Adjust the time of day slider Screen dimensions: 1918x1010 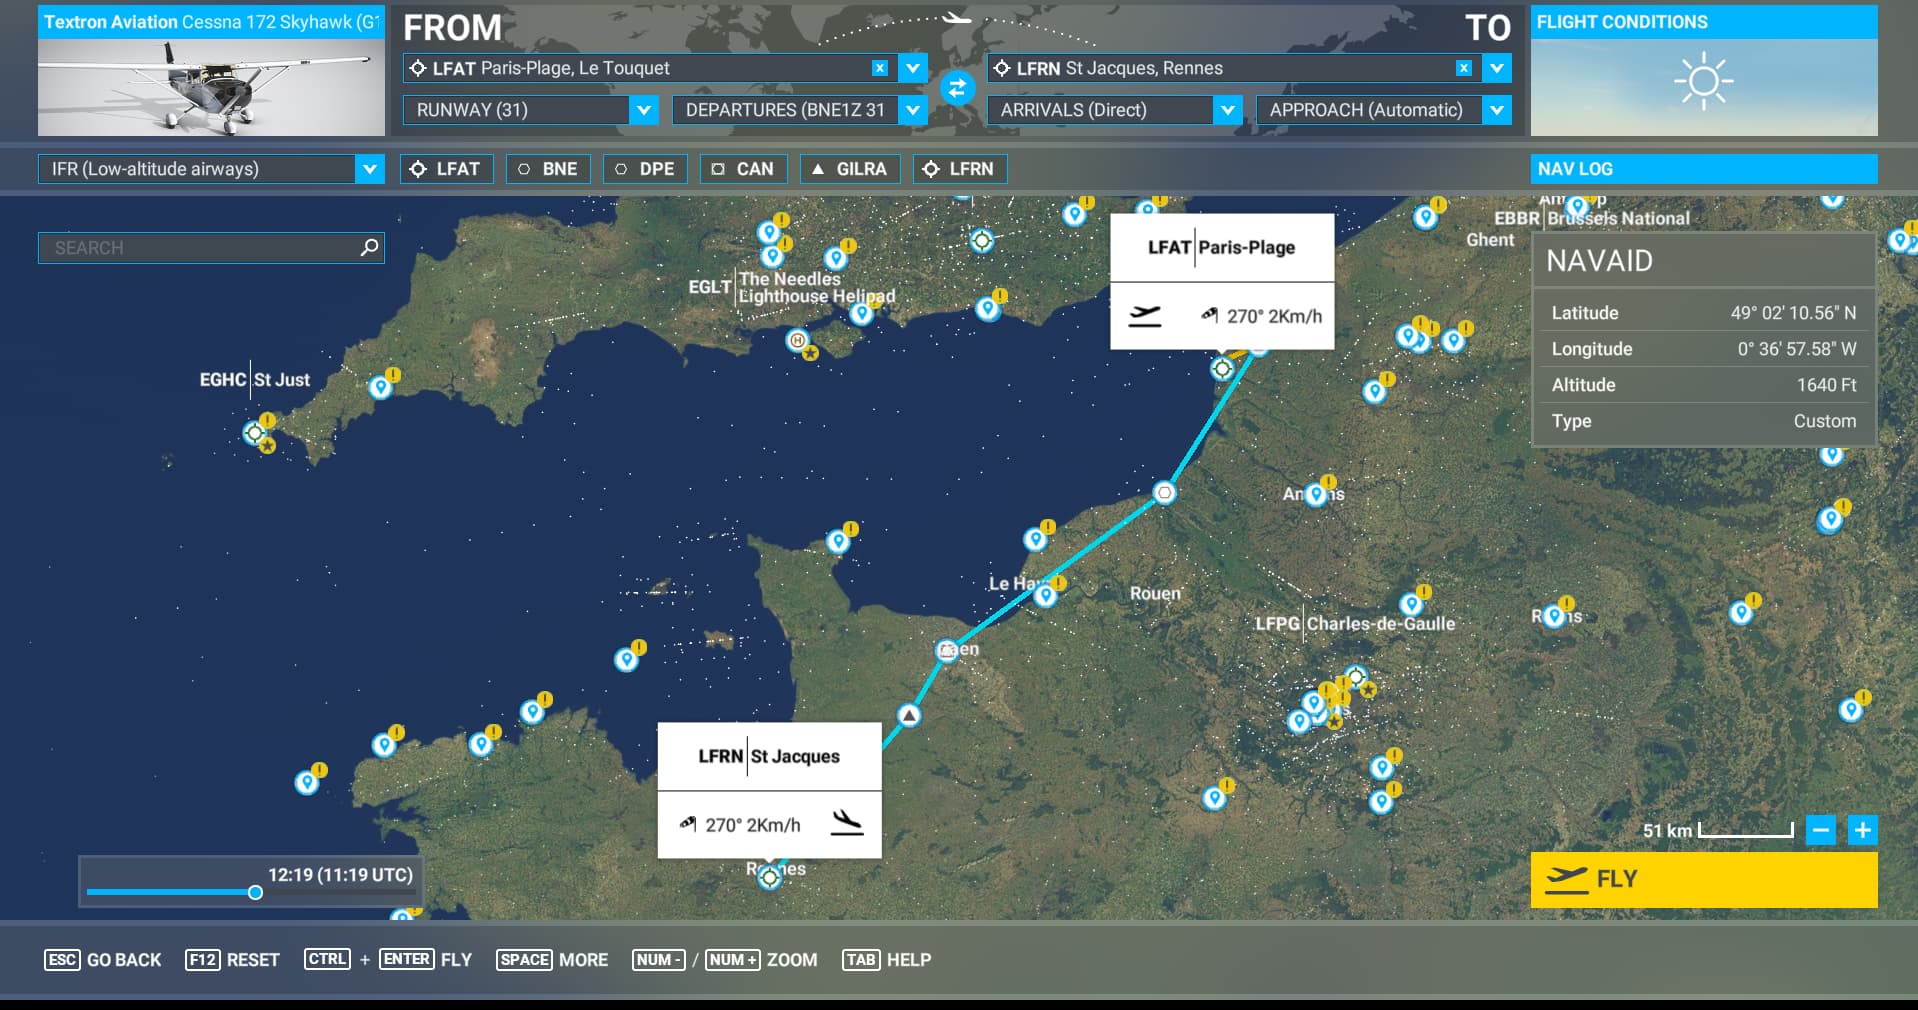pos(255,892)
